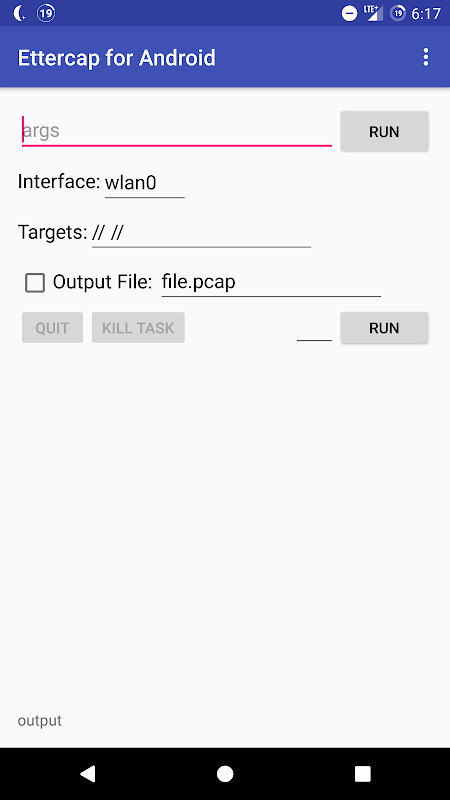The height and width of the screenshot is (800, 450).
Task: Click the KILL TASK button
Action: click(138, 328)
